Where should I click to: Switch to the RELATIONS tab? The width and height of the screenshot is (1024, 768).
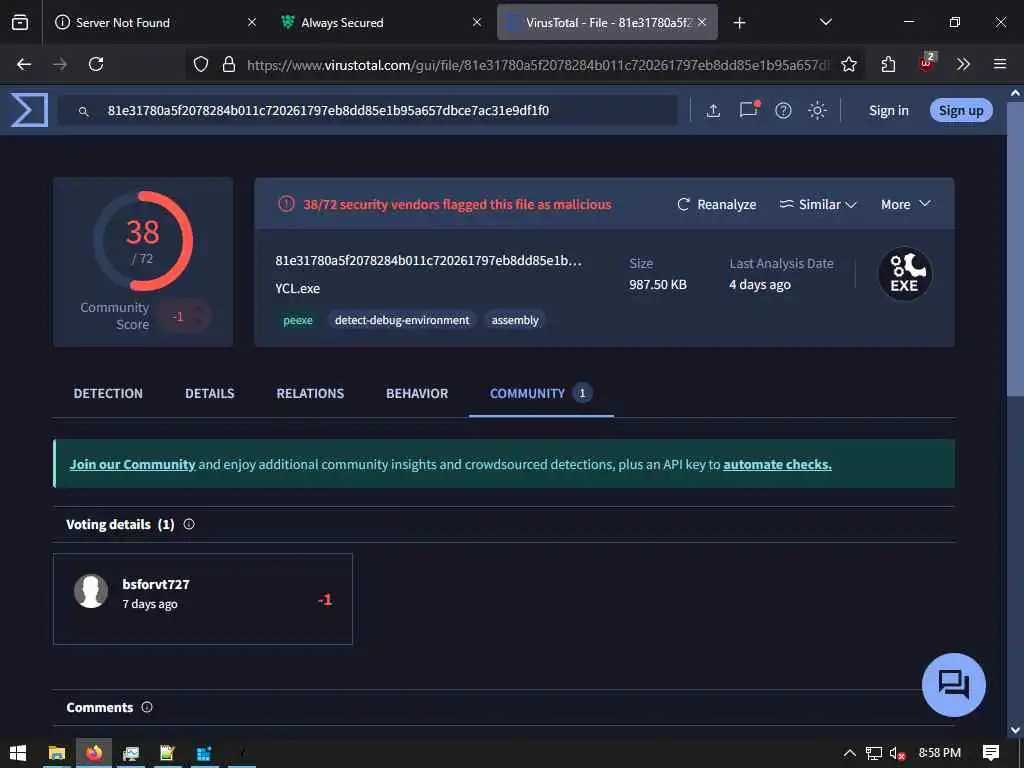(x=310, y=393)
